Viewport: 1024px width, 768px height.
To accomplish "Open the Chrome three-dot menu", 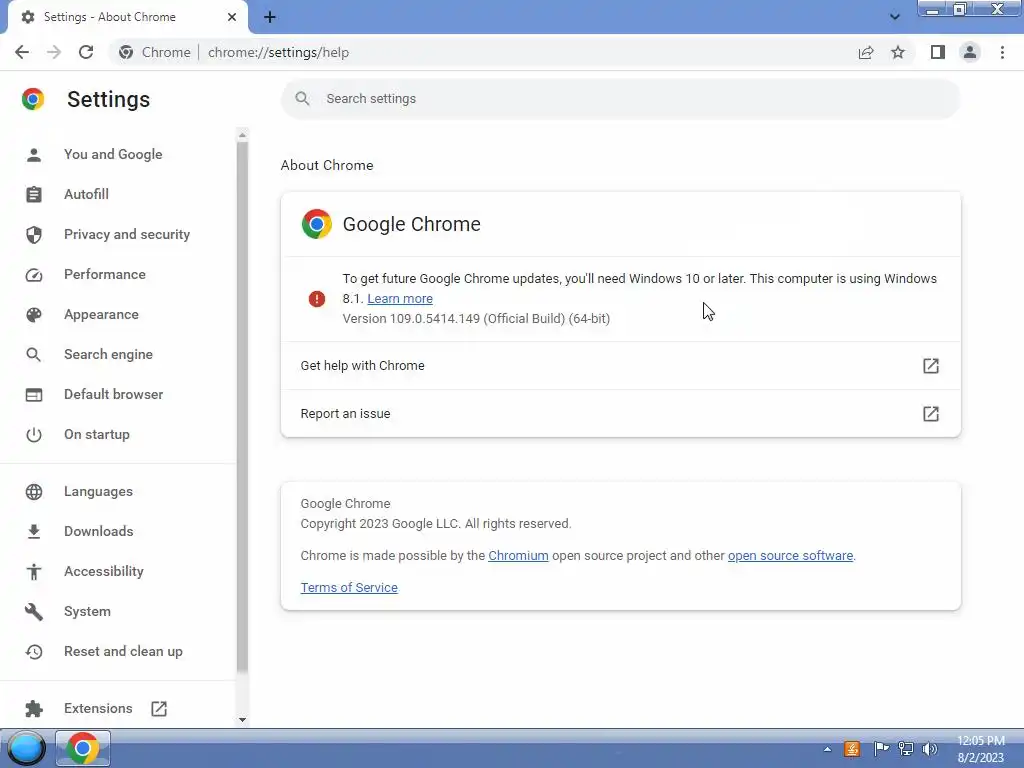I will coord(1002,52).
